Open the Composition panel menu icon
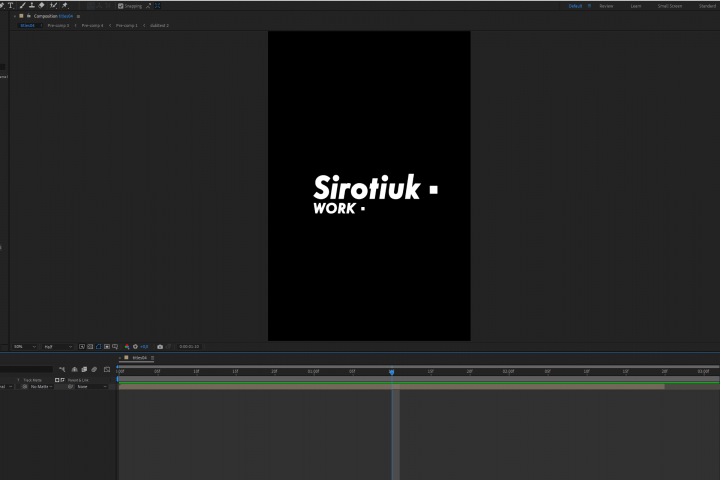Viewport: 720px width, 480px height. point(79,17)
